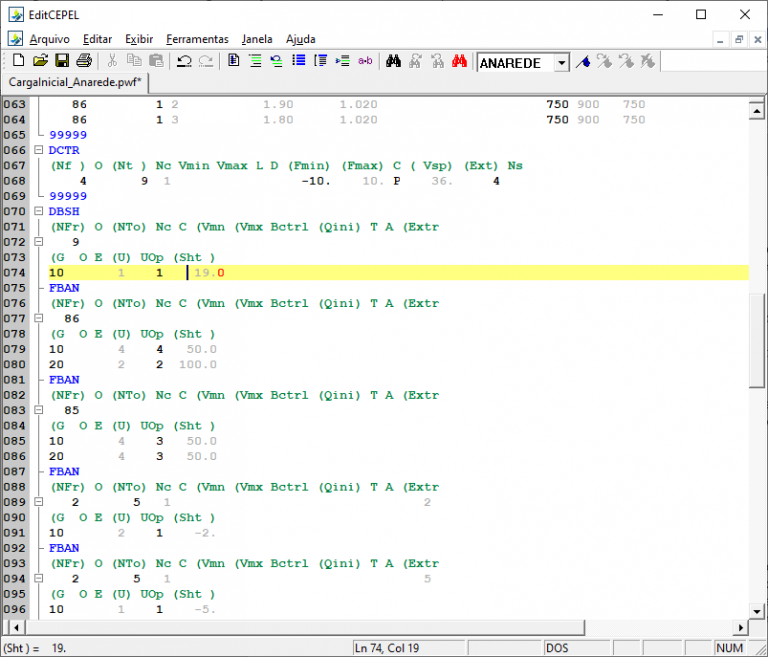
Task: Save the file using the floppy disk icon
Action: 62,62
